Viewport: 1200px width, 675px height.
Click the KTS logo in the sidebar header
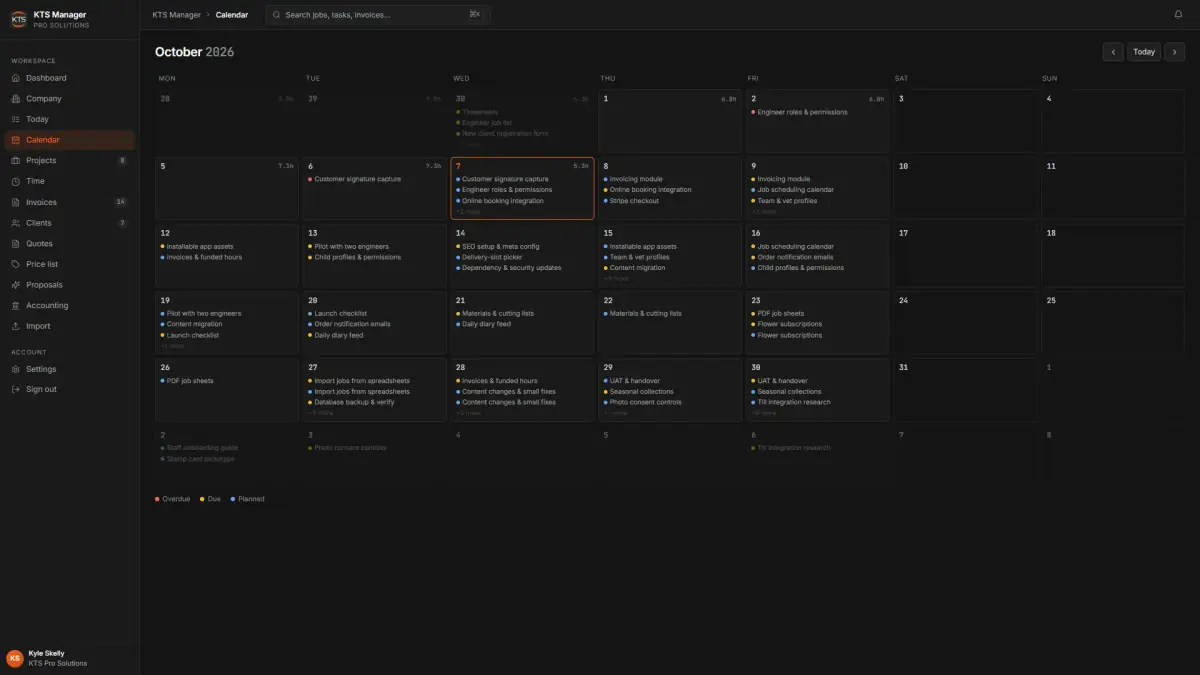click(x=19, y=19)
